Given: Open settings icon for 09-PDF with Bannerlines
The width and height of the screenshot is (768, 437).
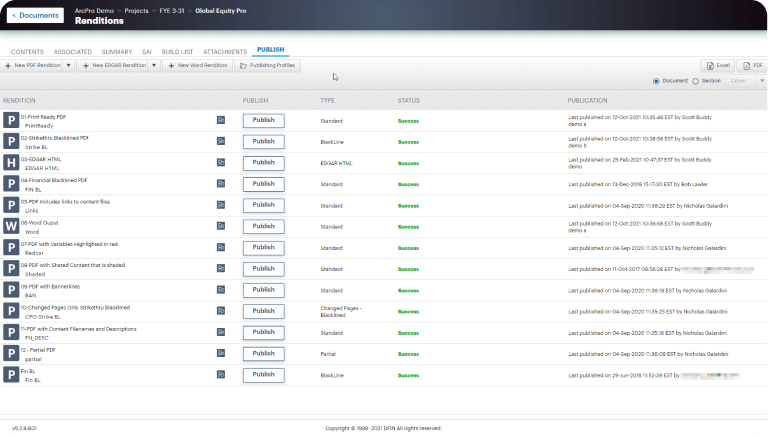Looking at the screenshot, I should tap(221, 290).
